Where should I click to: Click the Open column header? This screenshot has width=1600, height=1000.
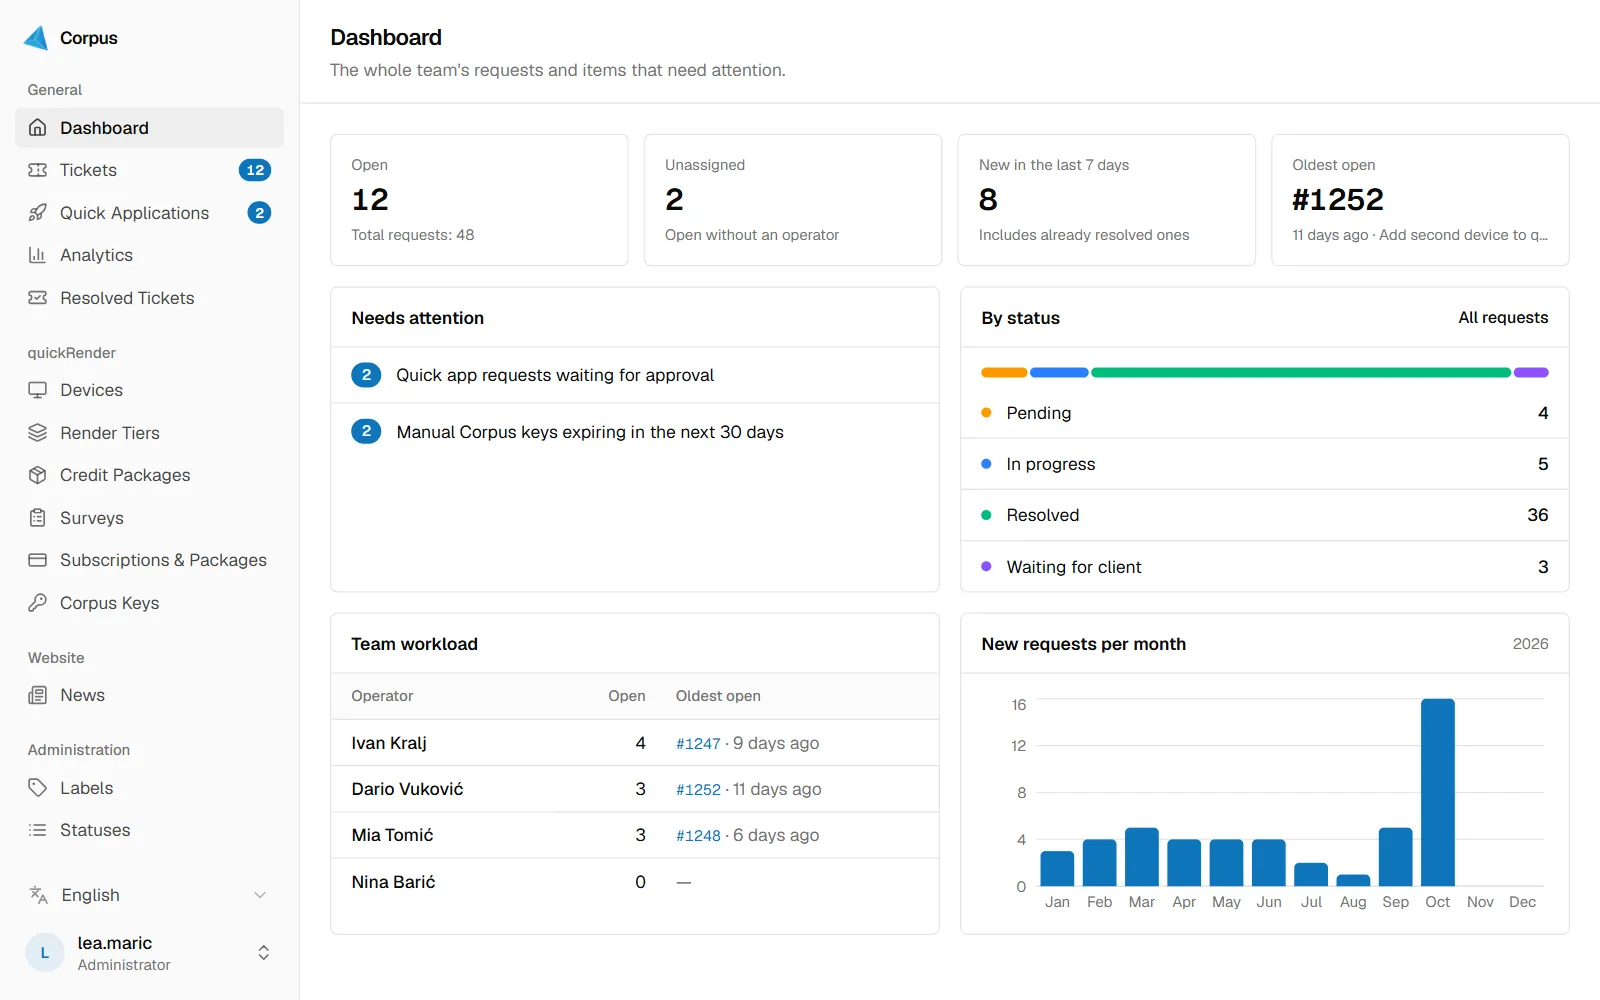(627, 696)
